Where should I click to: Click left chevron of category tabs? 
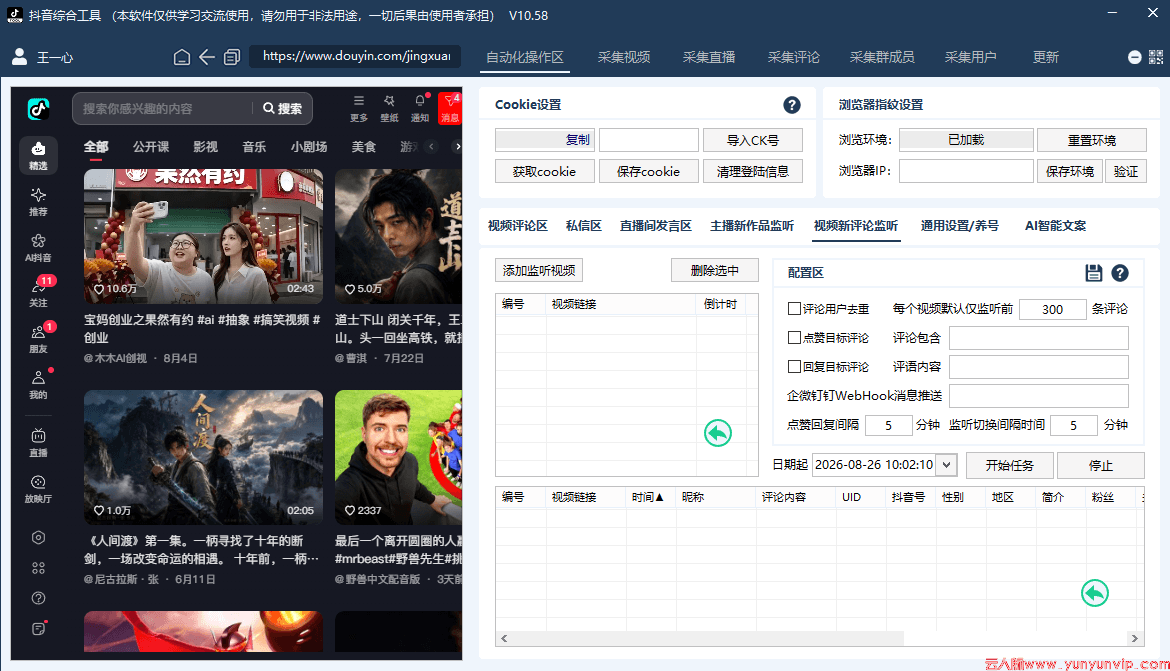tap(431, 147)
